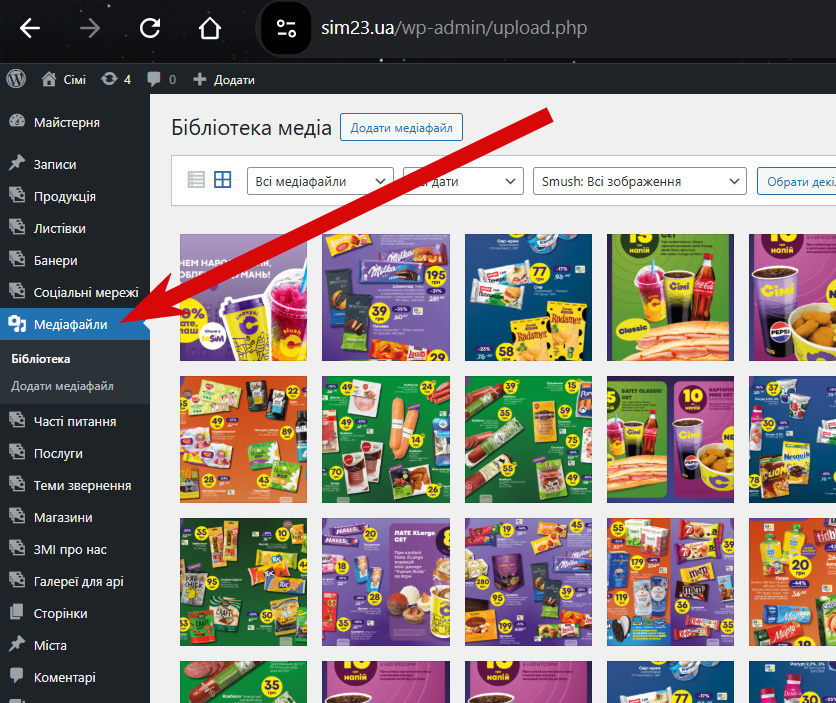Click the icon beside ЗМІ про нас
836x703 pixels.
(x=17, y=548)
